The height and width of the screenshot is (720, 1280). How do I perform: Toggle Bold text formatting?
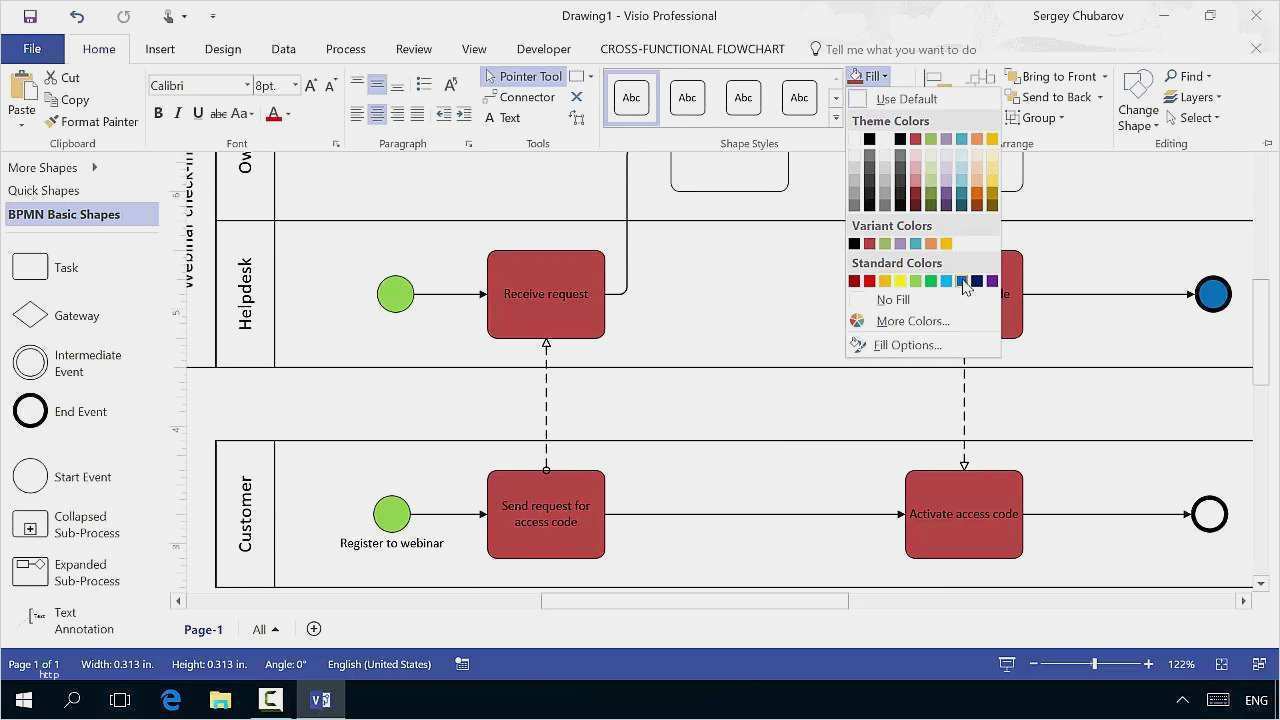(x=158, y=114)
